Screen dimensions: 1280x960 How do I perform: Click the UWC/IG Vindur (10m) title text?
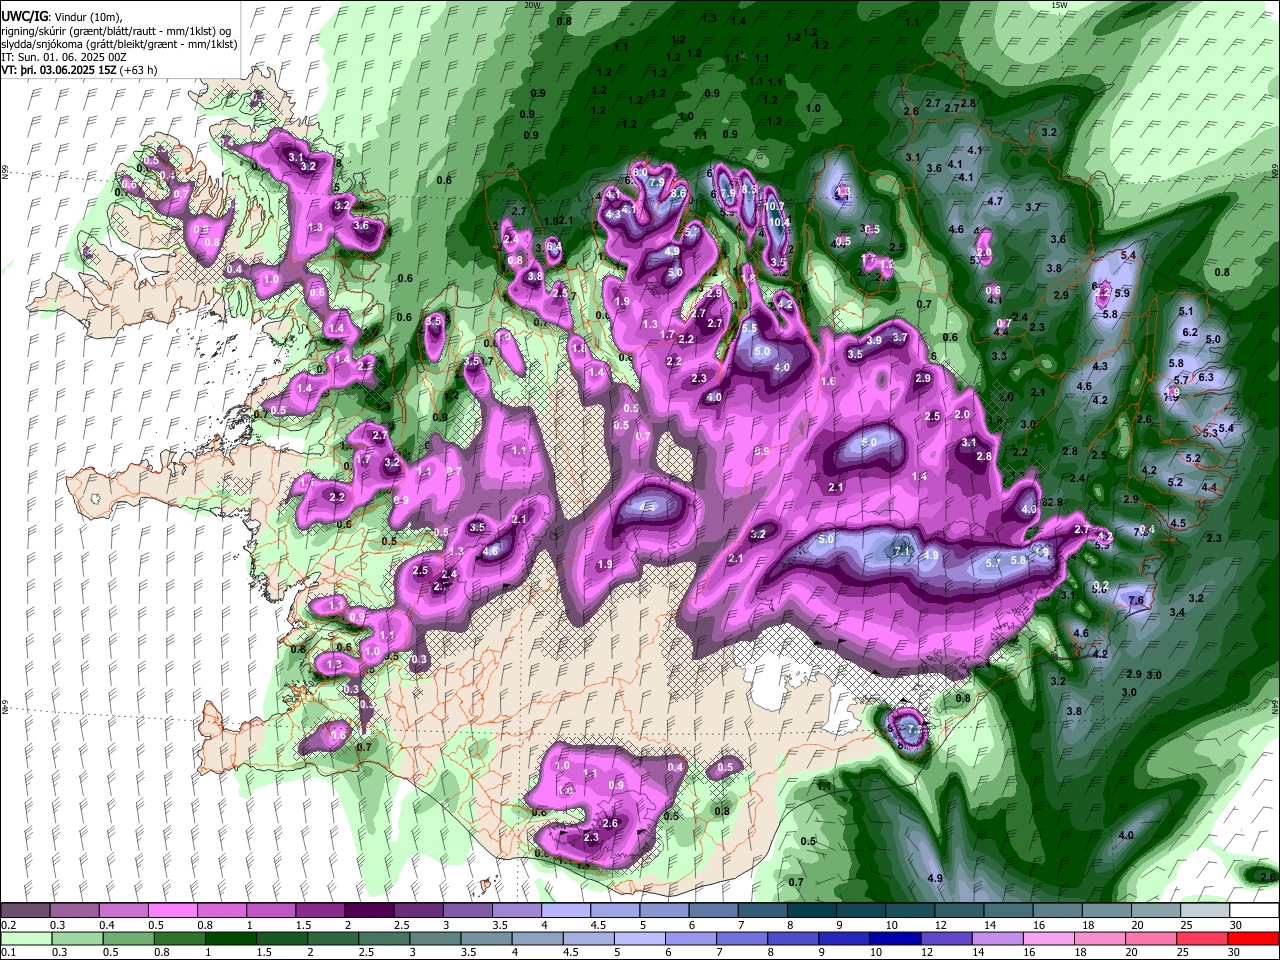[61, 17]
